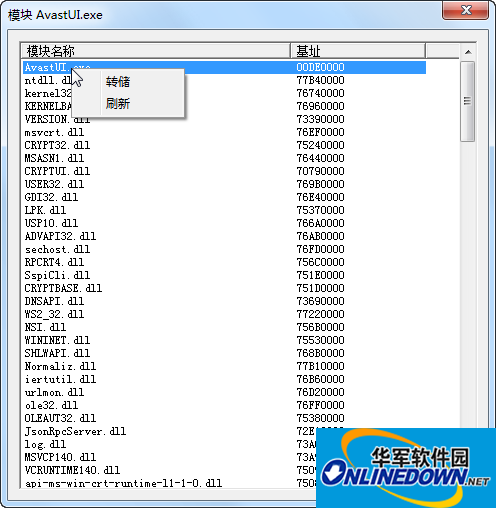Image resolution: width=496 pixels, height=508 pixels.
Task: Select the msvcrt.dll module
Action: (x=54, y=132)
